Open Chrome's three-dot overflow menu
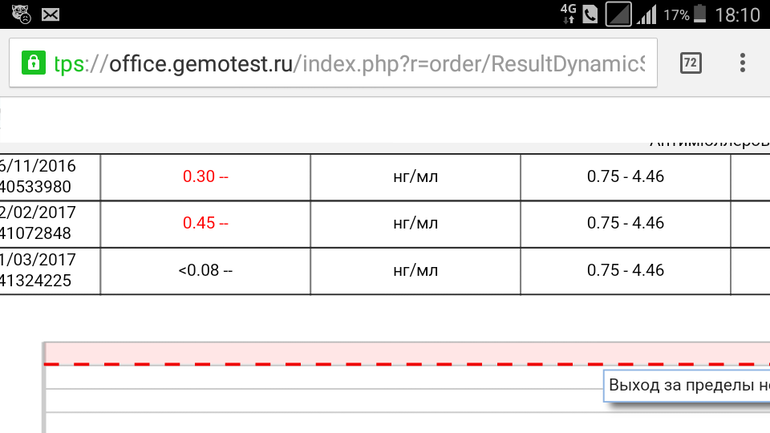Viewport: 770px width, 433px height. (x=742, y=63)
